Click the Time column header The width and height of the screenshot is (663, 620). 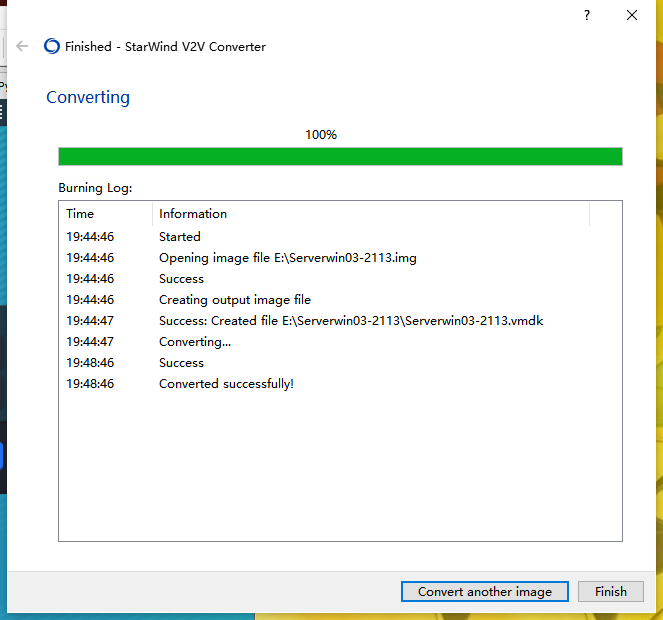click(105, 214)
